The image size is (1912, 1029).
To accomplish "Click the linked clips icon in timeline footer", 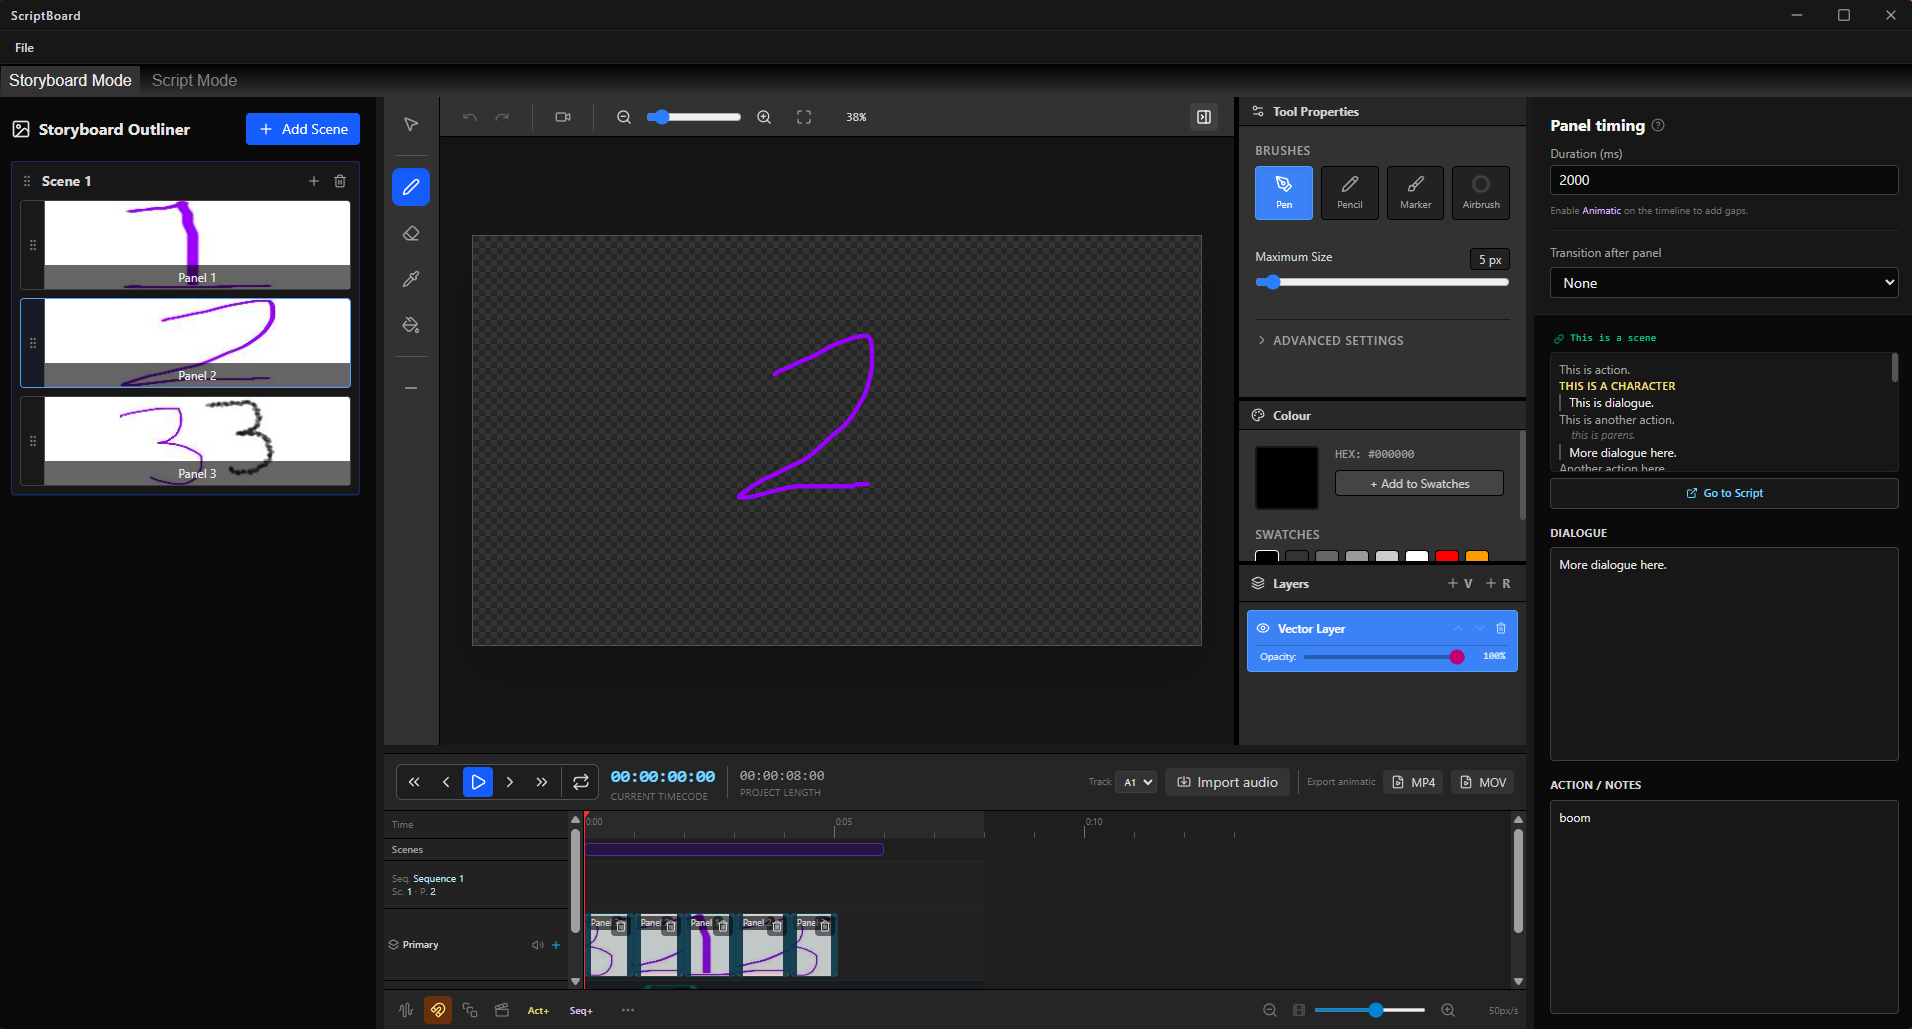I will point(470,1010).
